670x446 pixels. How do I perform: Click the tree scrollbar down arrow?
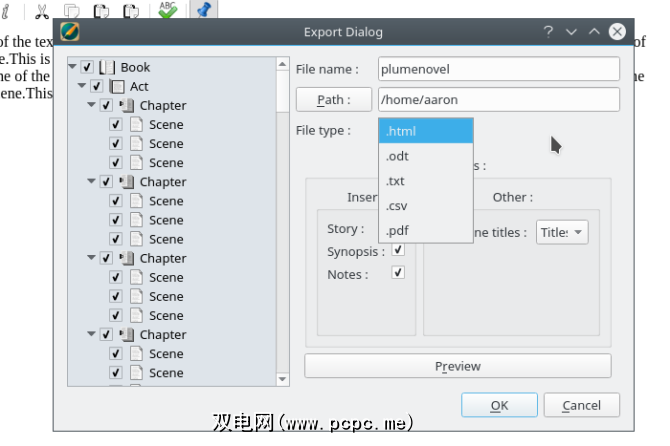[x=282, y=379]
